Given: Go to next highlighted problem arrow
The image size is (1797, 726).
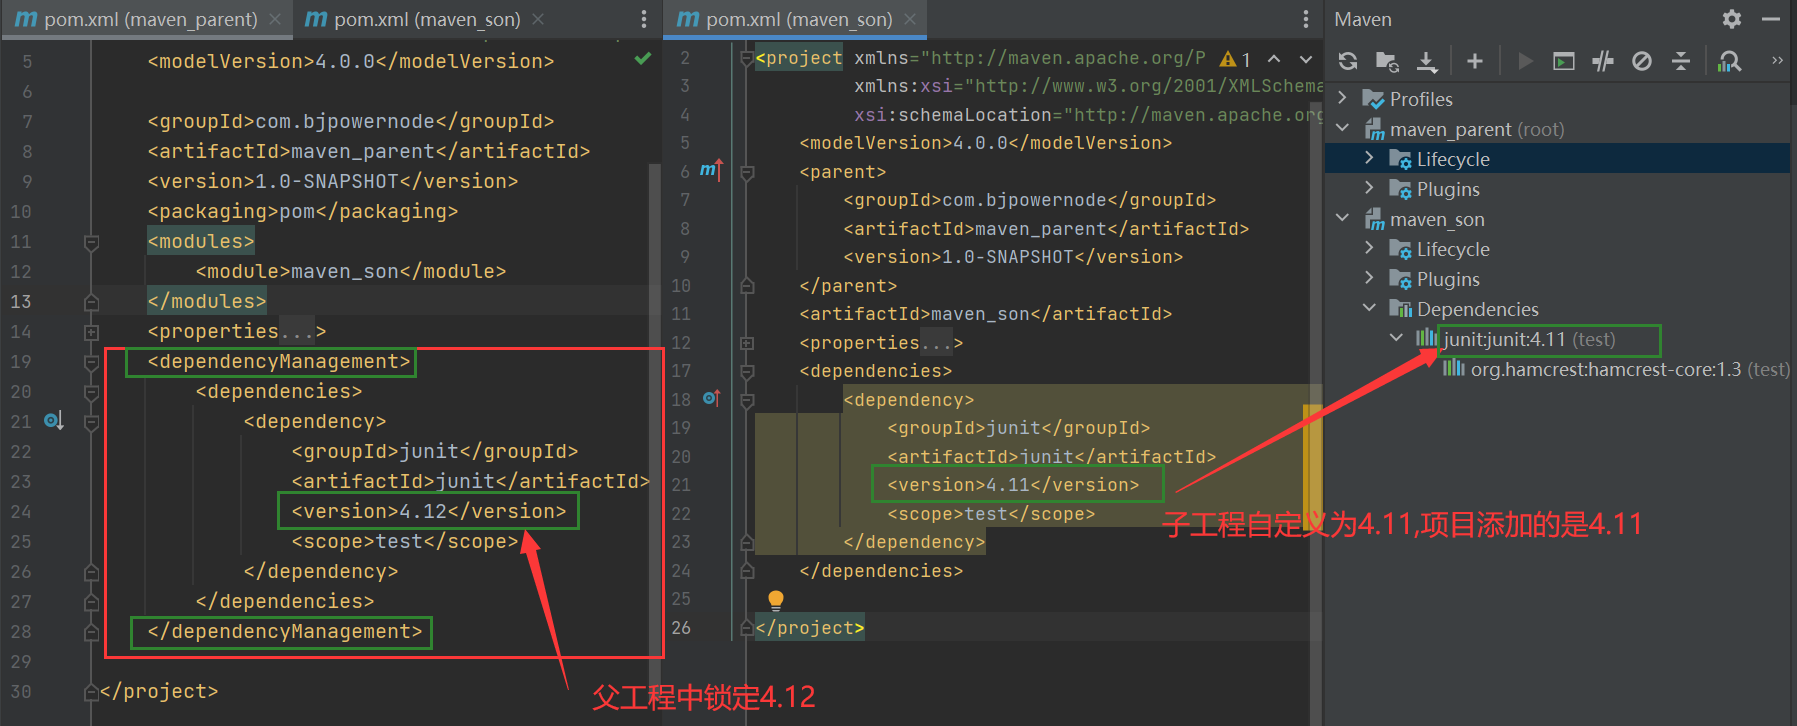Looking at the screenshot, I should point(1306,60).
